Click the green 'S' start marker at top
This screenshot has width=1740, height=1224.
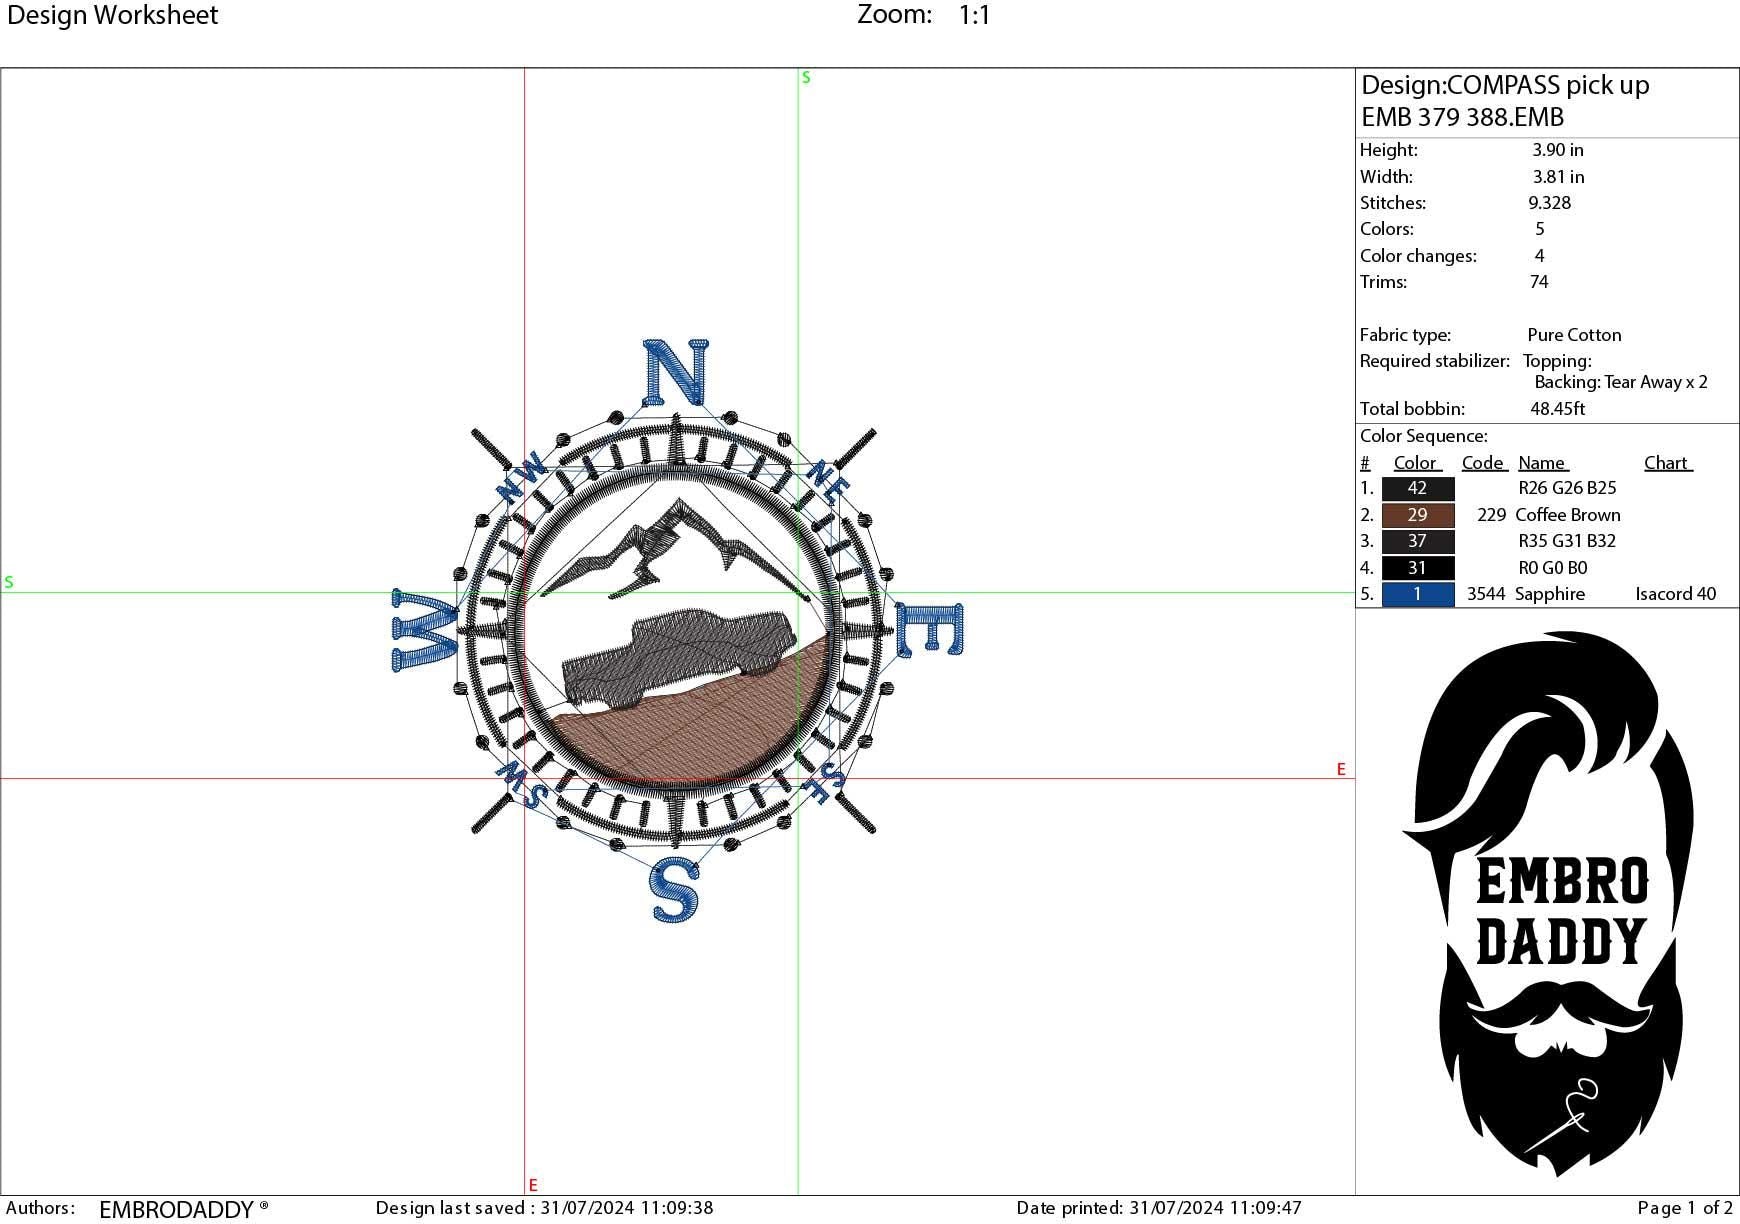806,78
